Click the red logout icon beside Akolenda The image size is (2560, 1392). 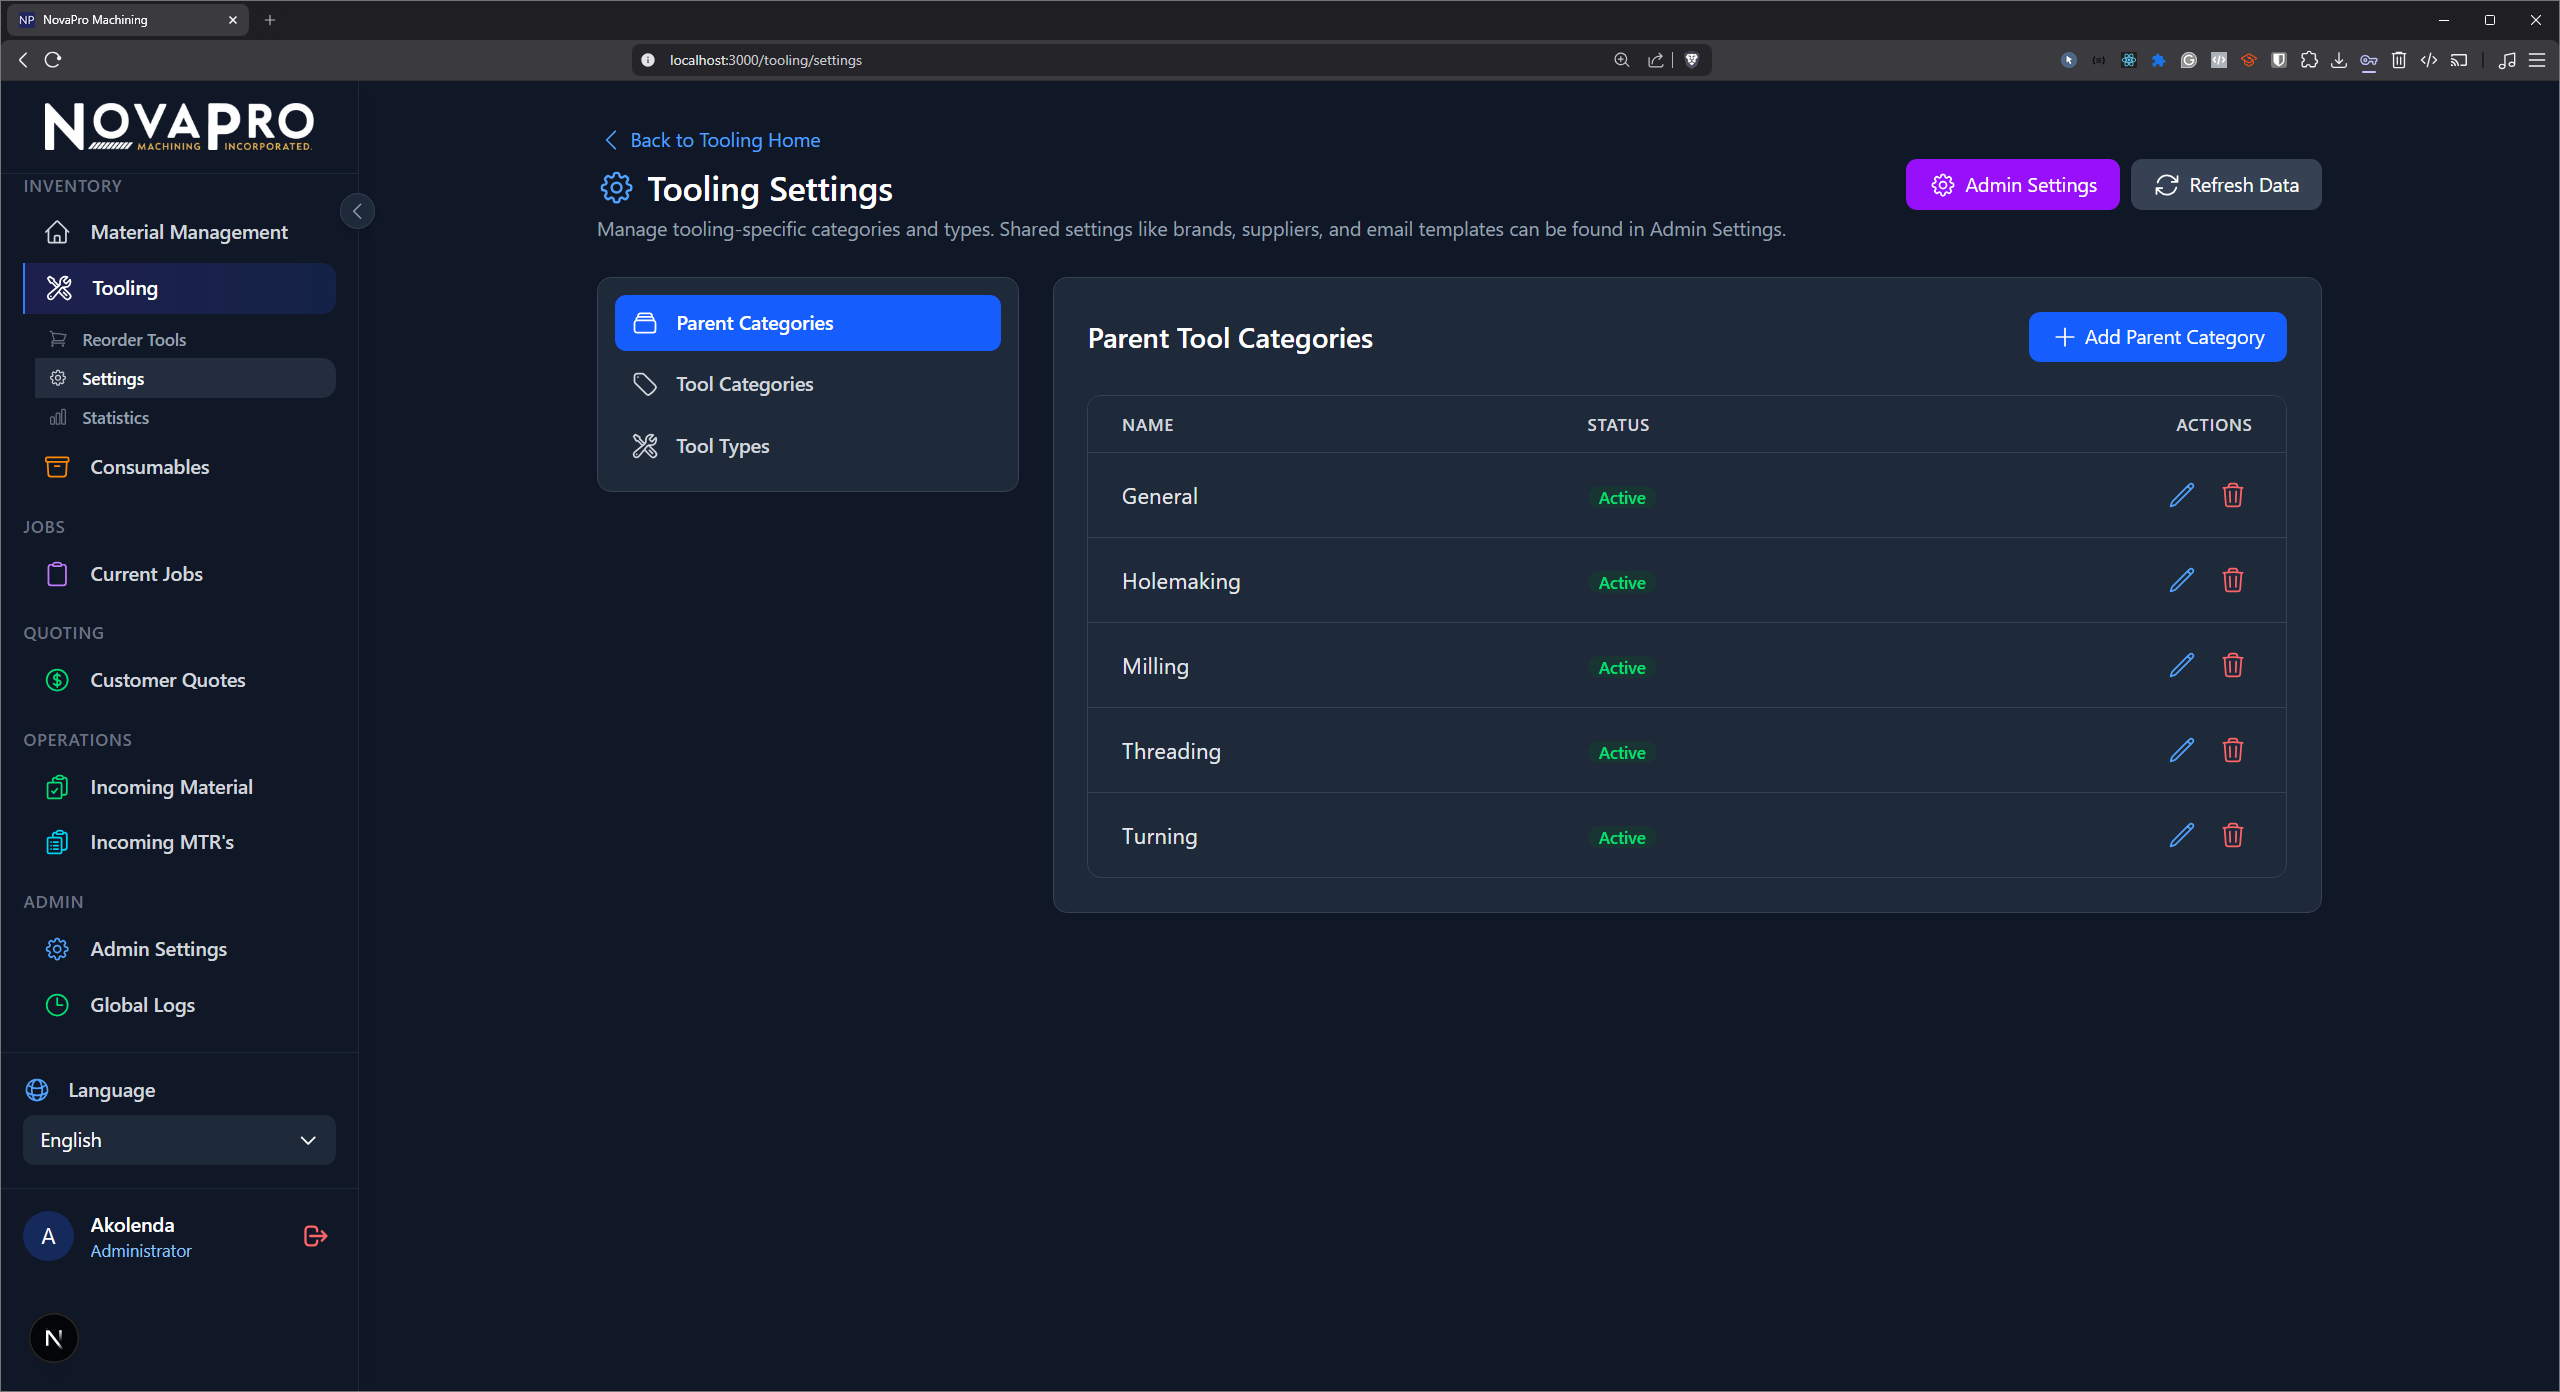(x=315, y=1236)
